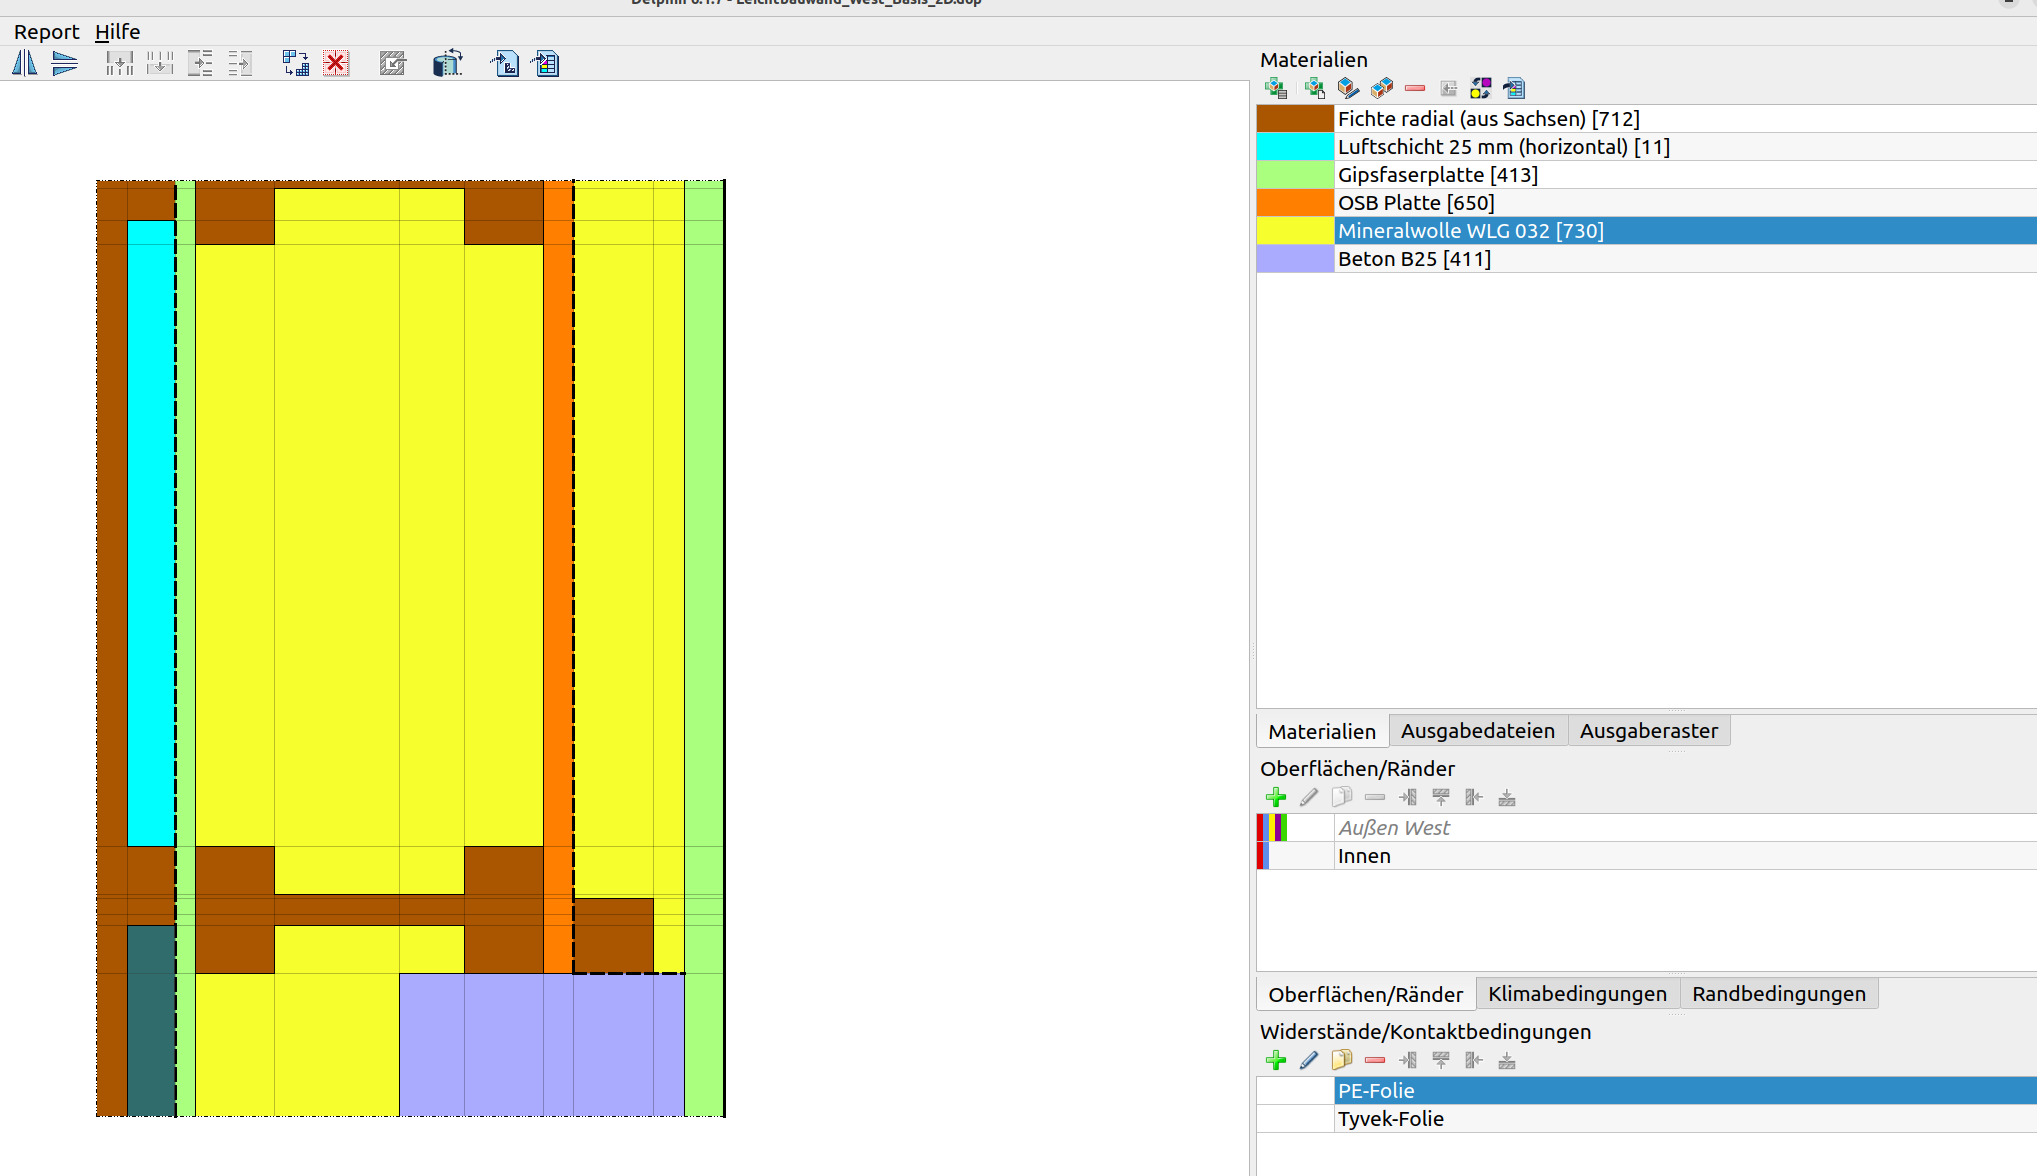Delete contact condition with red minus icon
This screenshot has width=2037, height=1176.
(x=1375, y=1060)
